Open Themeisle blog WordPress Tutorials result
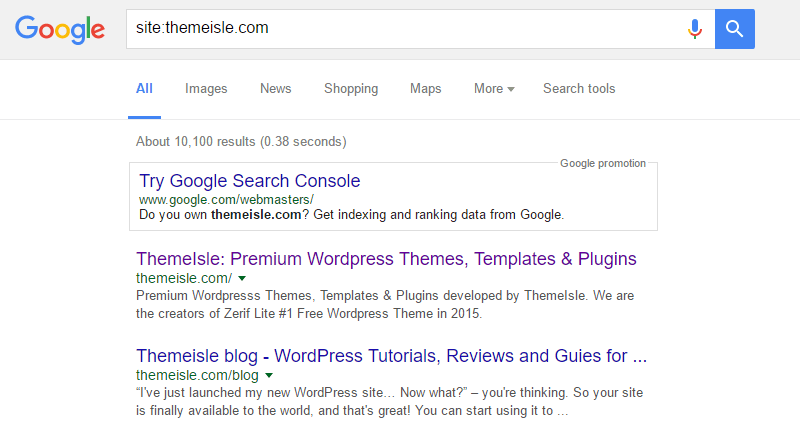The width and height of the screenshot is (800, 437). 391,356
